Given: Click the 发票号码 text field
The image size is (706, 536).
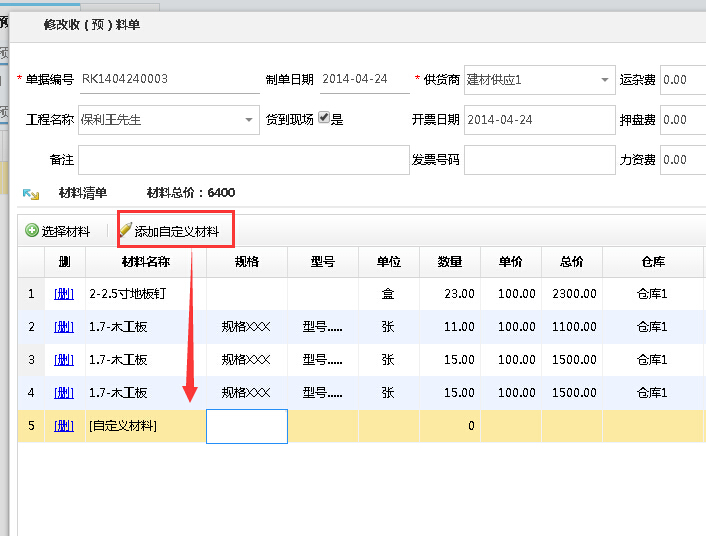Looking at the screenshot, I should tap(539, 160).
